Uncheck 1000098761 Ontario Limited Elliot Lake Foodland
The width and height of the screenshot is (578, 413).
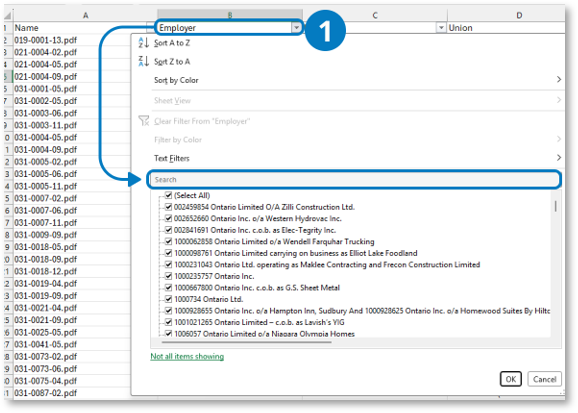click(x=168, y=253)
